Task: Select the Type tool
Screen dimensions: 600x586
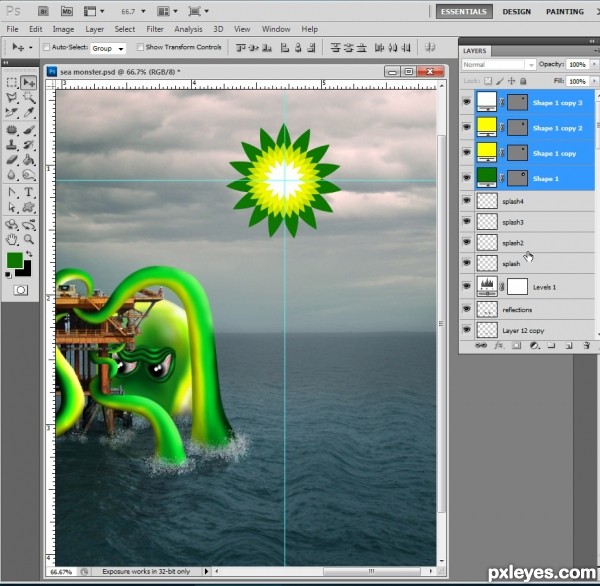Action: tap(29, 192)
